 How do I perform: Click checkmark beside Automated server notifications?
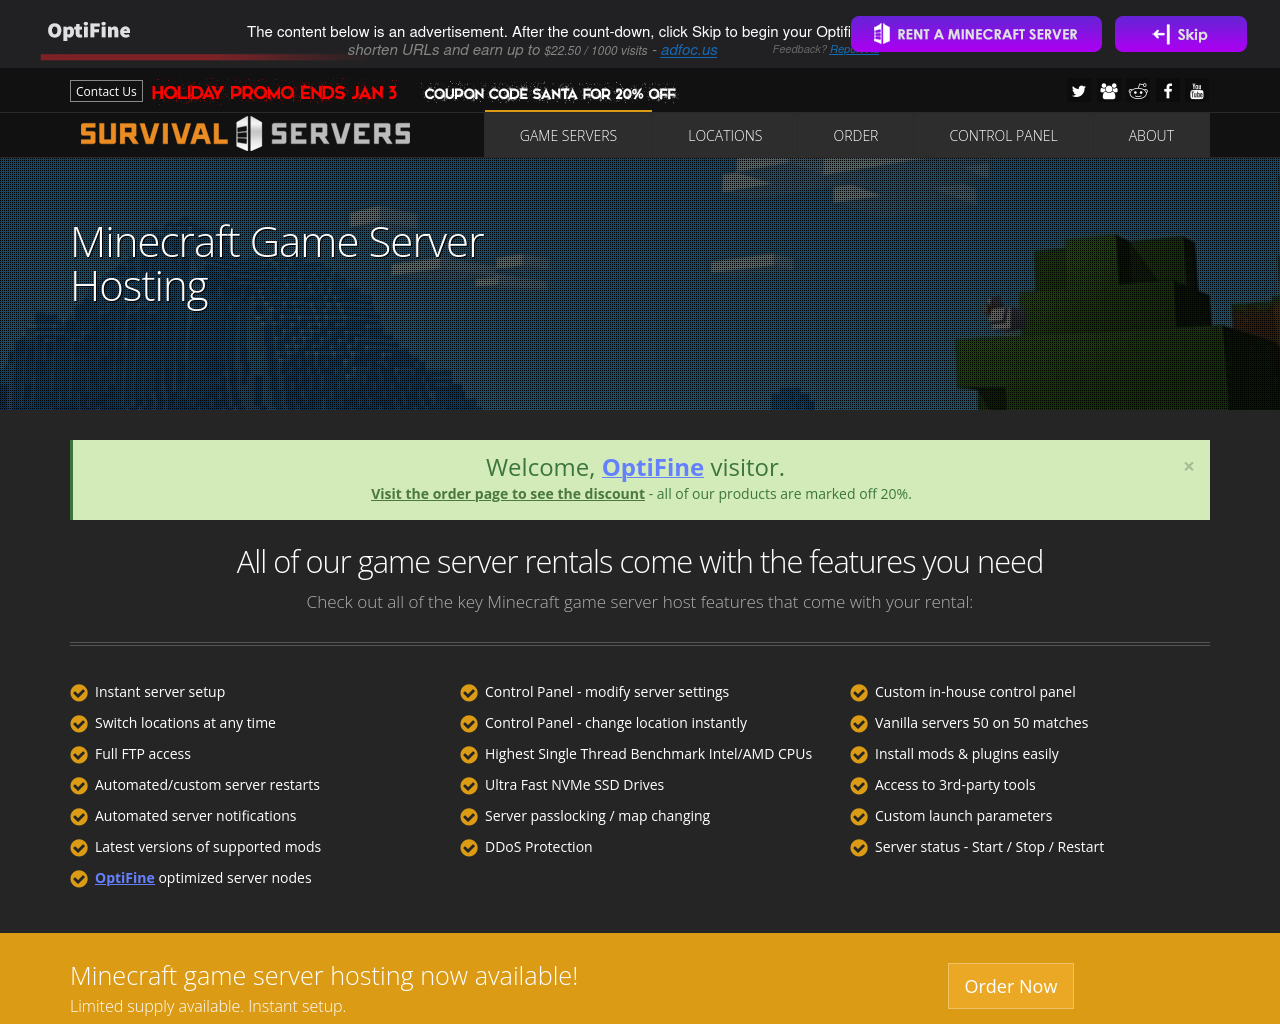[x=79, y=817]
